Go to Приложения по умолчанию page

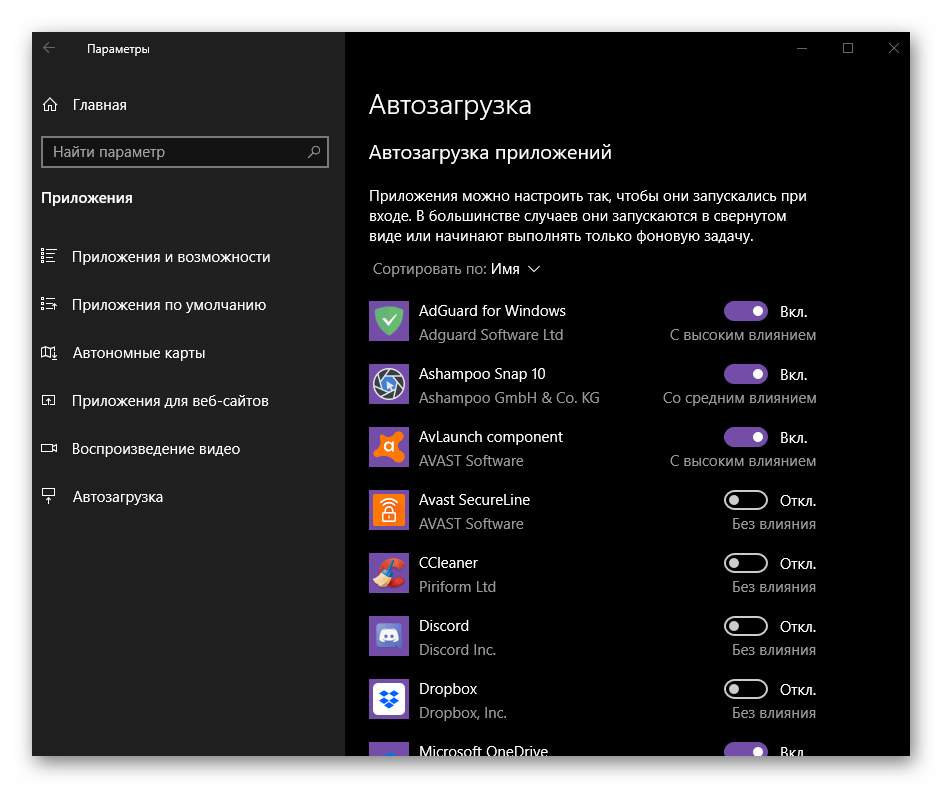tap(168, 305)
